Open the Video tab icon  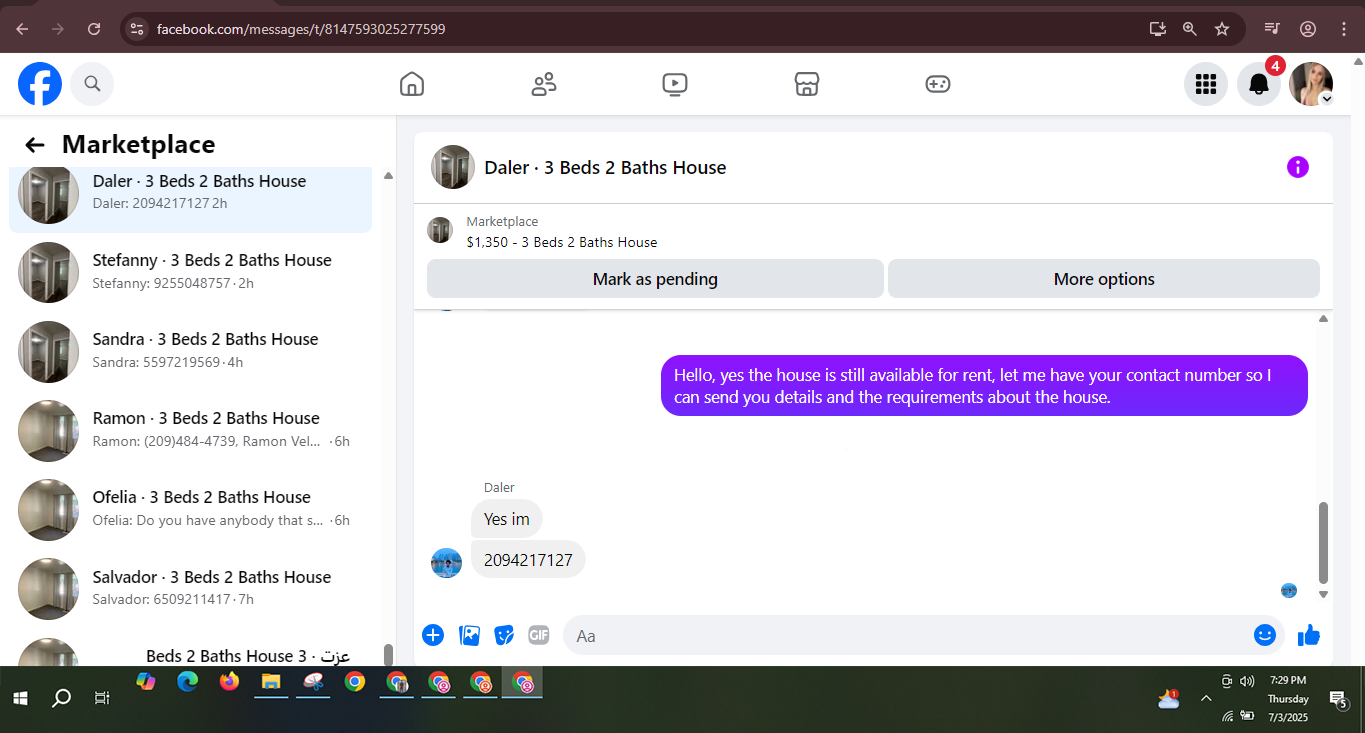pos(675,84)
